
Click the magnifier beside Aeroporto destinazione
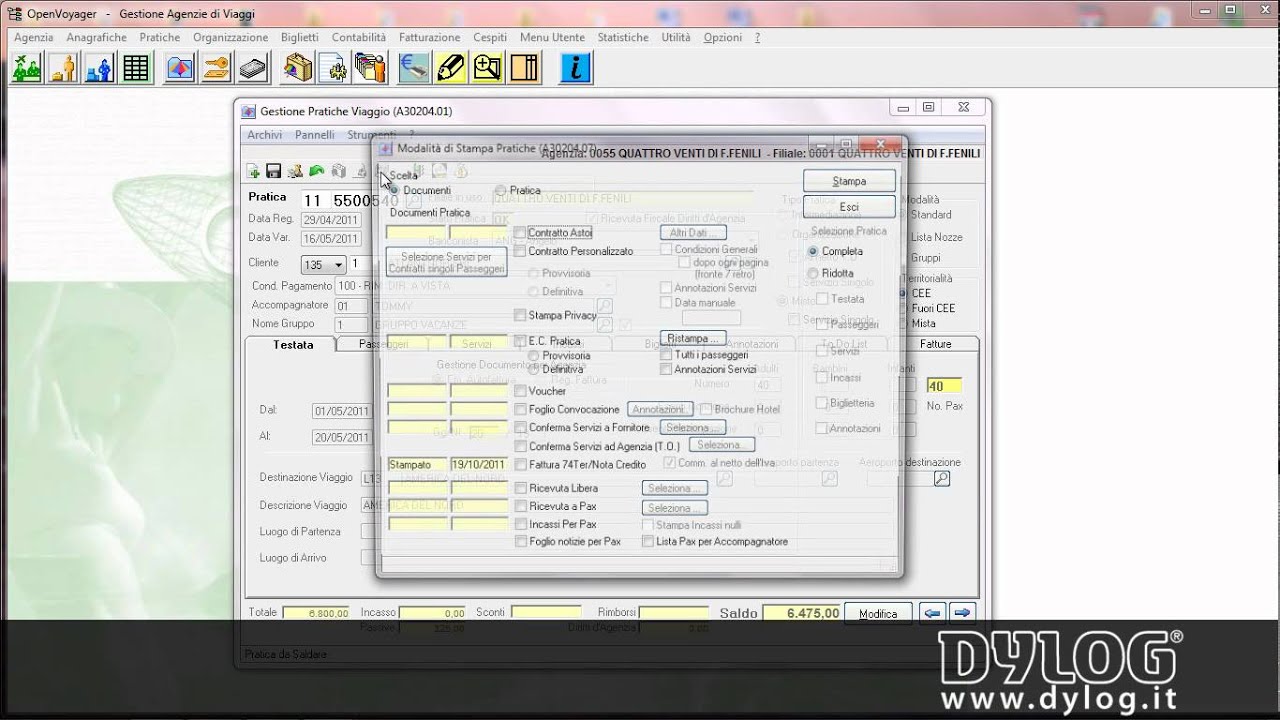click(x=942, y=479)
